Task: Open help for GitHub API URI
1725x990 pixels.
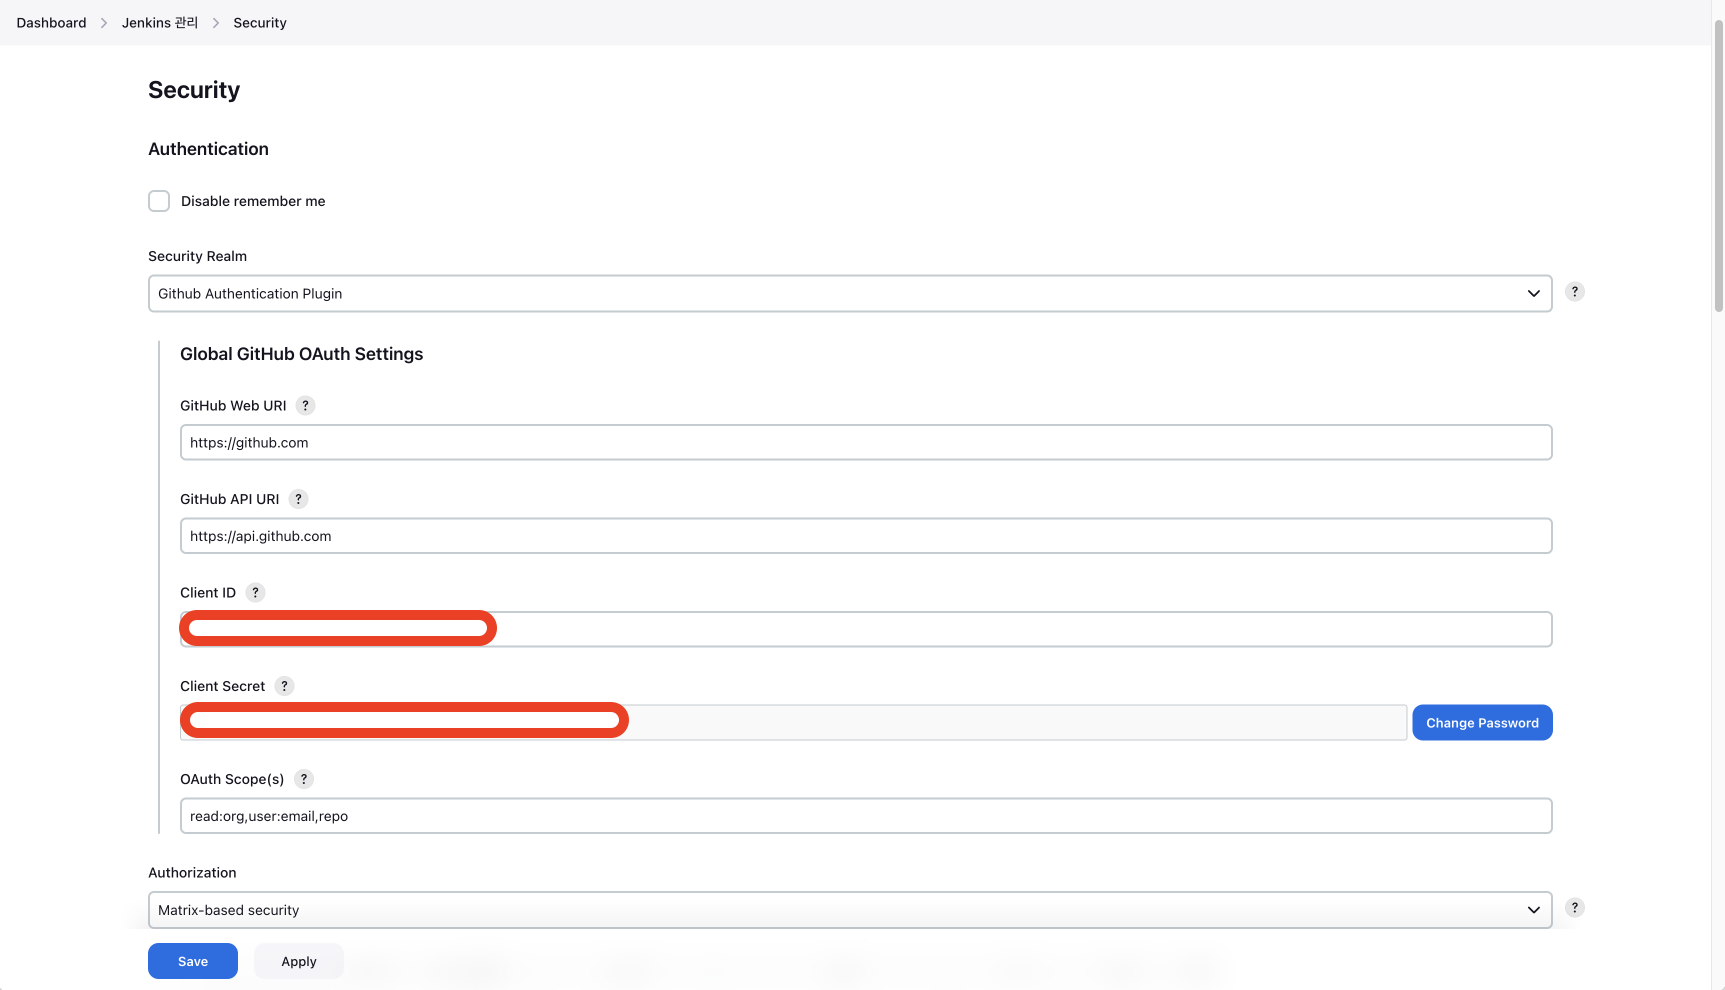Action: click(298, 498)
